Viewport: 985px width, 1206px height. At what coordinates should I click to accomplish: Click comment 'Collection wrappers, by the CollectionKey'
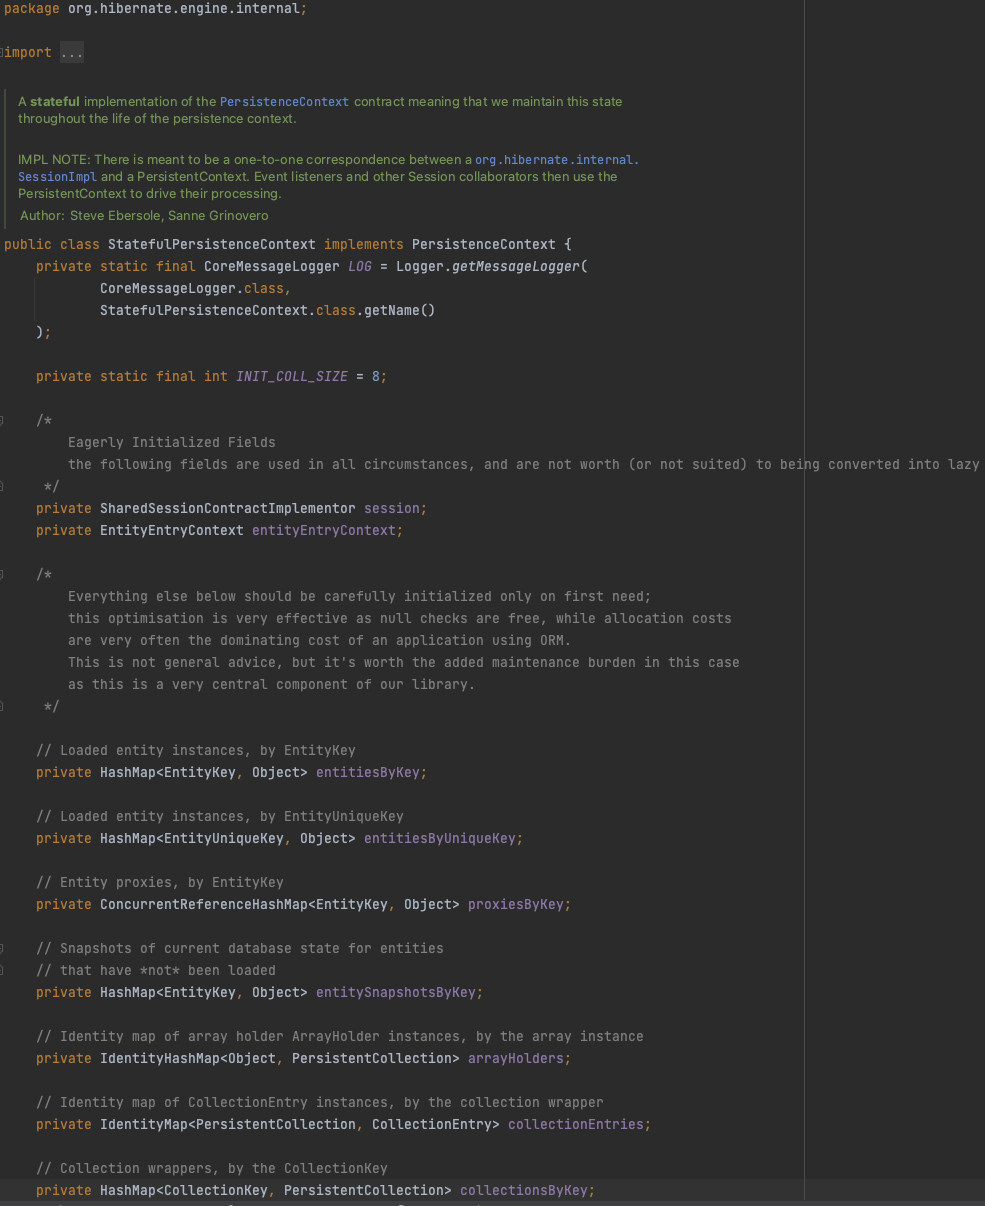point(212,1169)
